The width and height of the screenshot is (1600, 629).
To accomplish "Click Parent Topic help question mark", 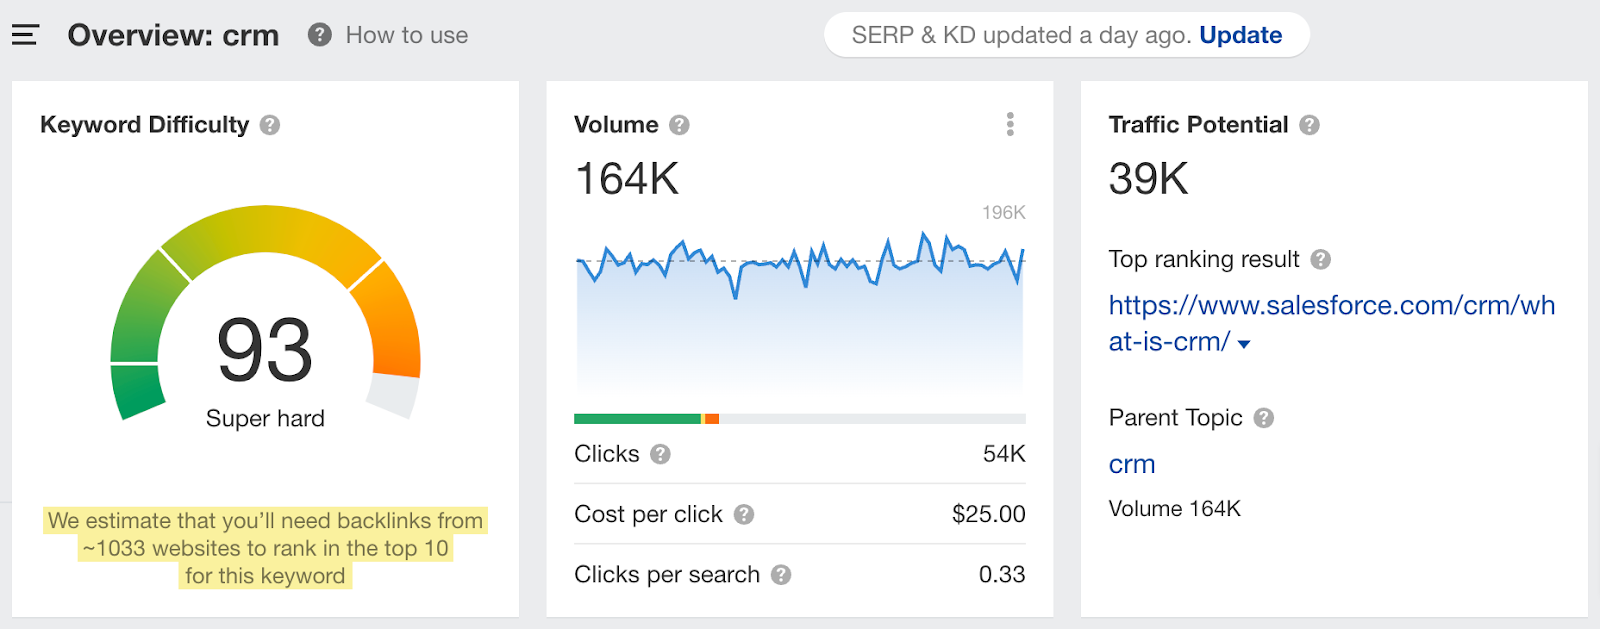I will pos(1264,418).
